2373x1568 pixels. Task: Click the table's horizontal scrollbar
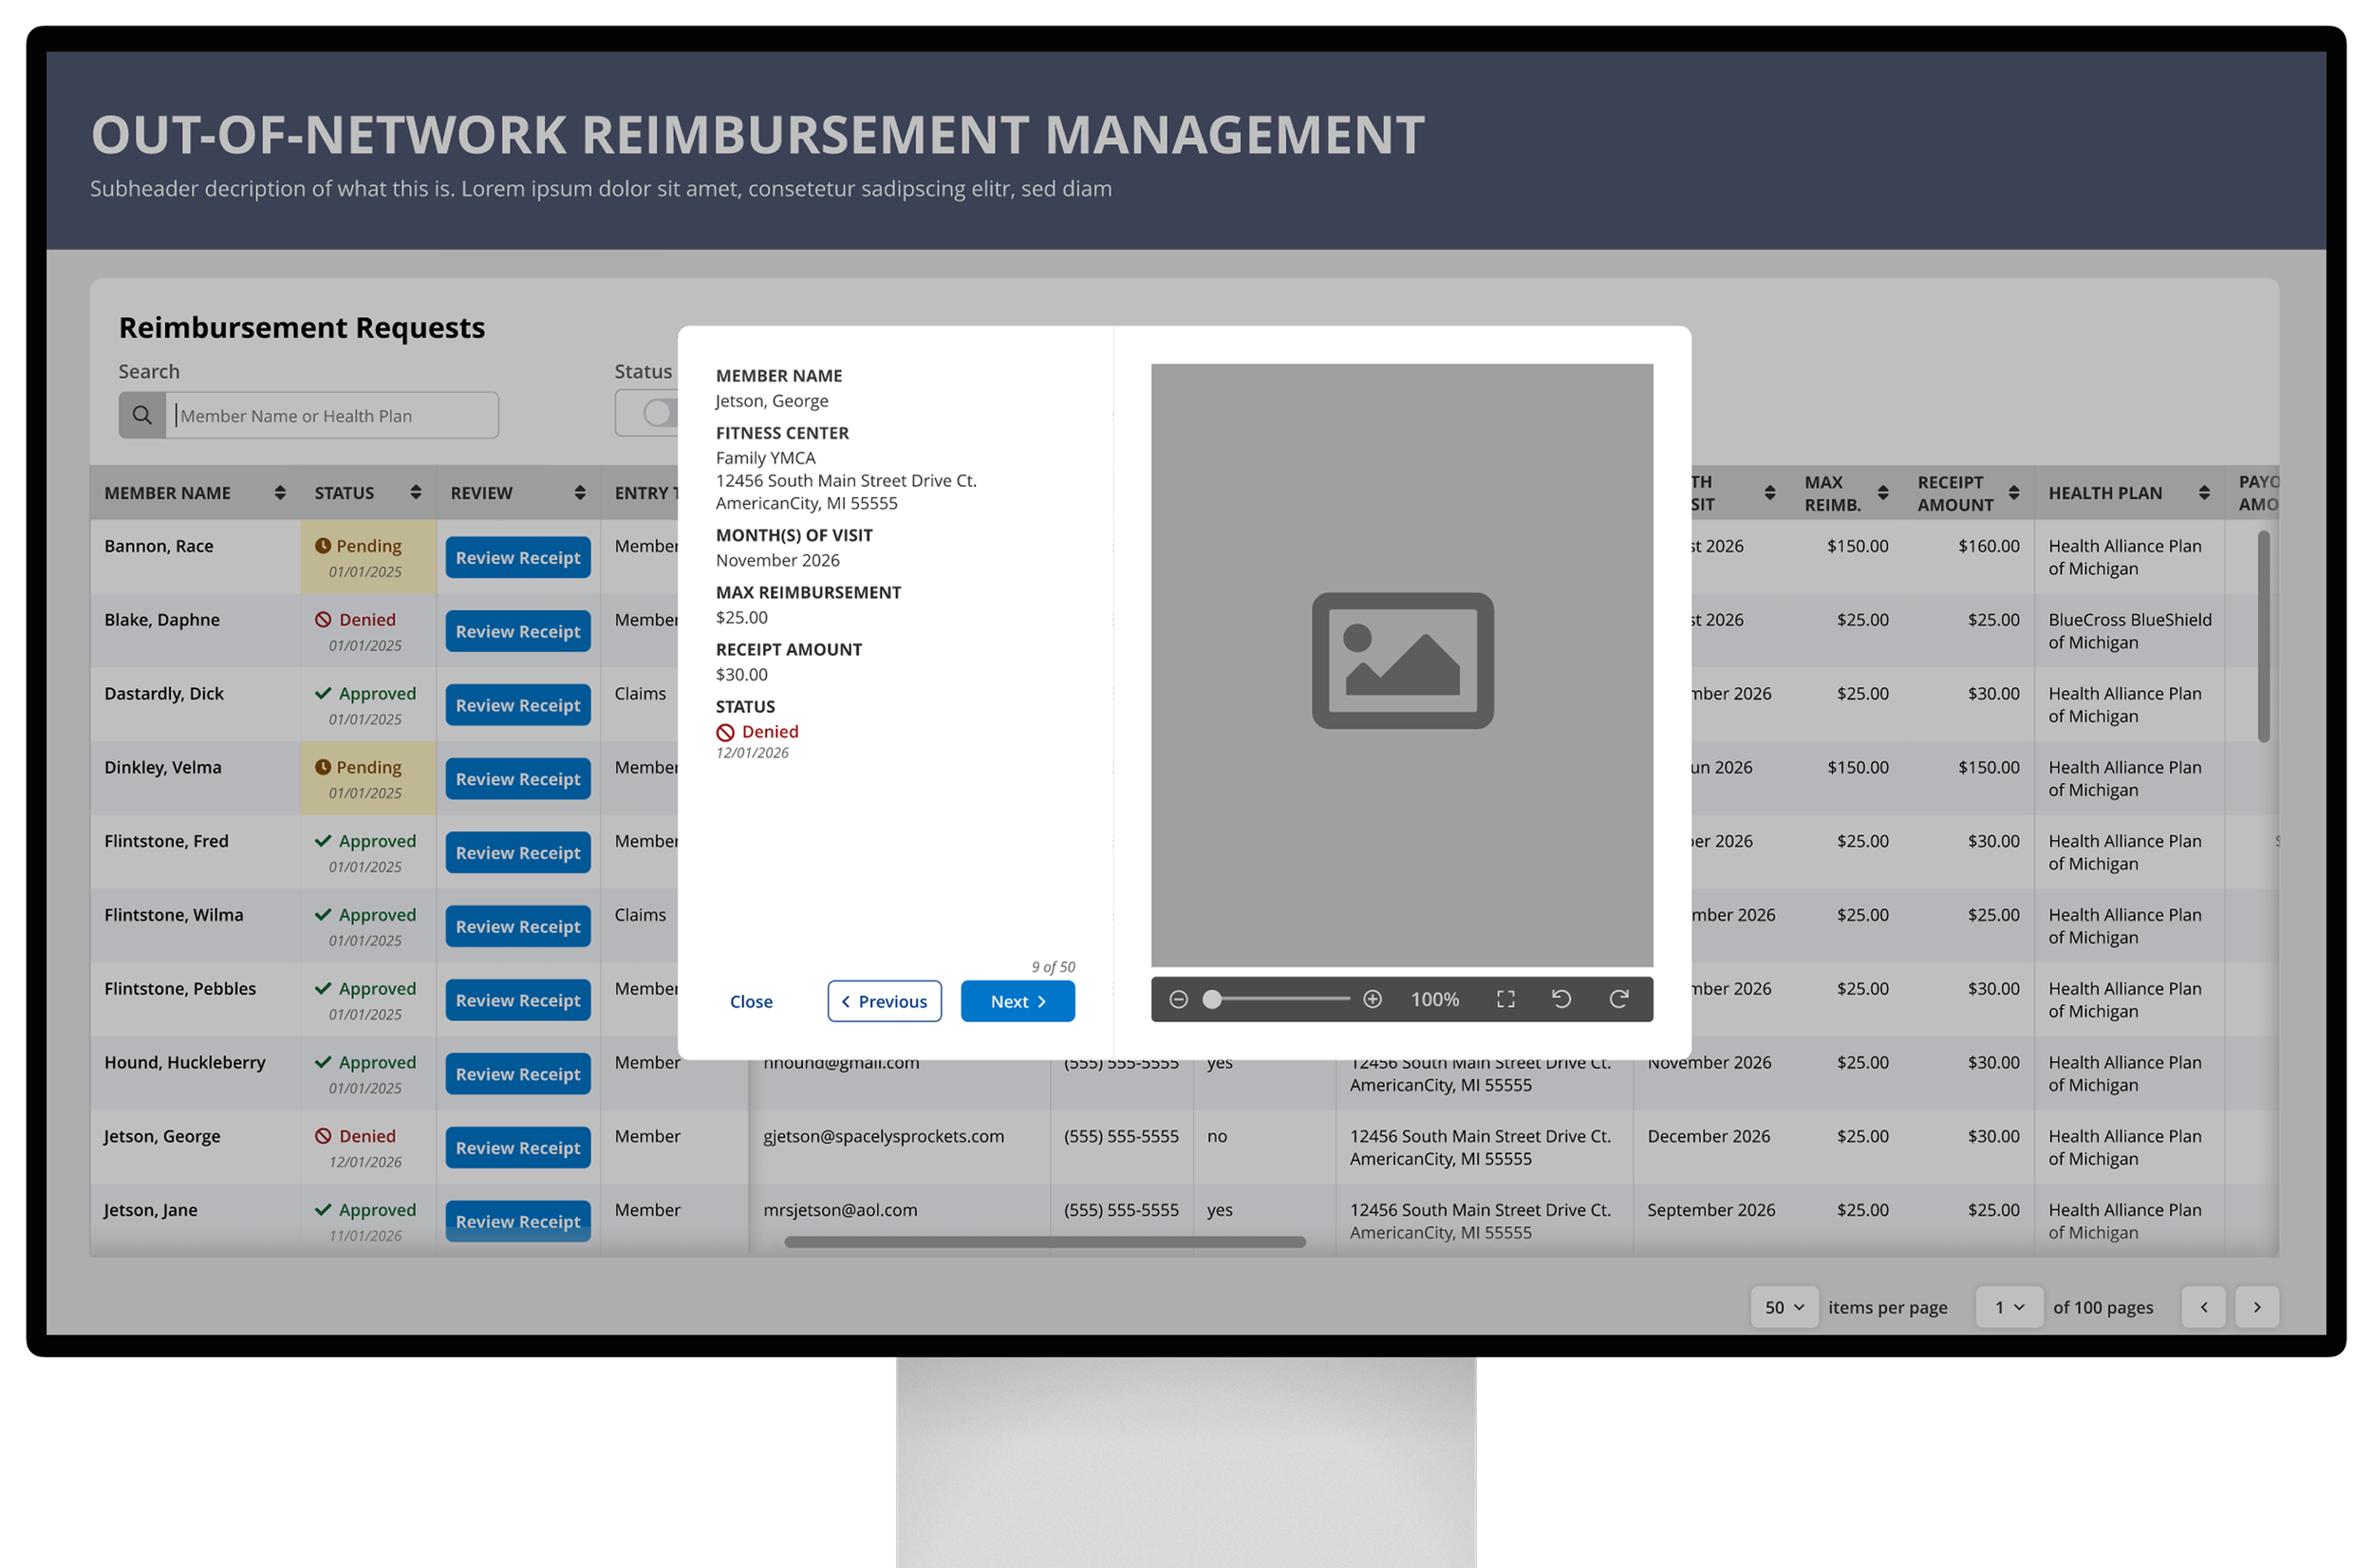pos(1045,1242)
